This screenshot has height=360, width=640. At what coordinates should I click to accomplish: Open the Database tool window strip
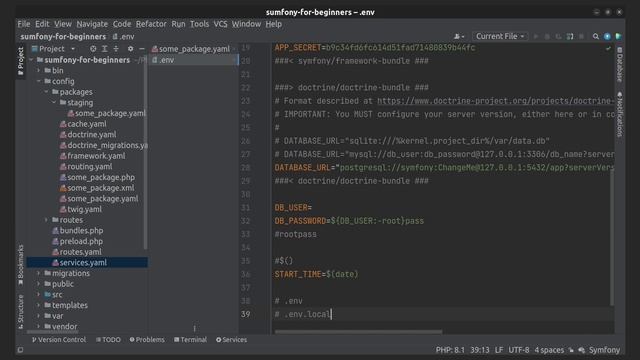point(620,64)
